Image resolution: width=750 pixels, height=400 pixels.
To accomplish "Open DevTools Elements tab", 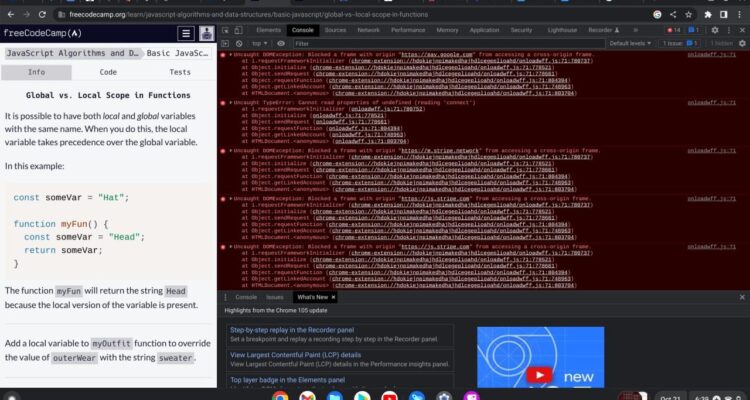I will (268, 30).
